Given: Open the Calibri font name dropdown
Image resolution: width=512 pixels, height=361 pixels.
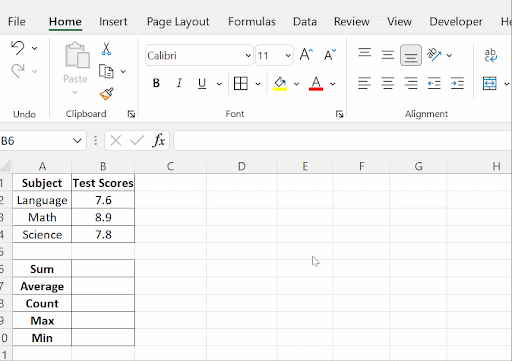Looking at the screenshot, I should [248, 55].
